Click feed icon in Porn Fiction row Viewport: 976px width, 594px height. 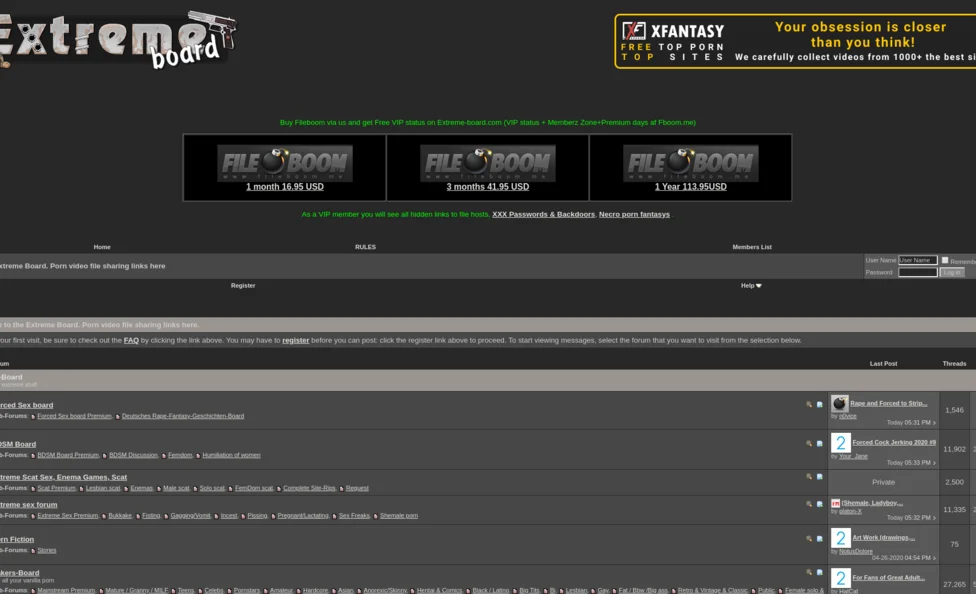[820, 539]
